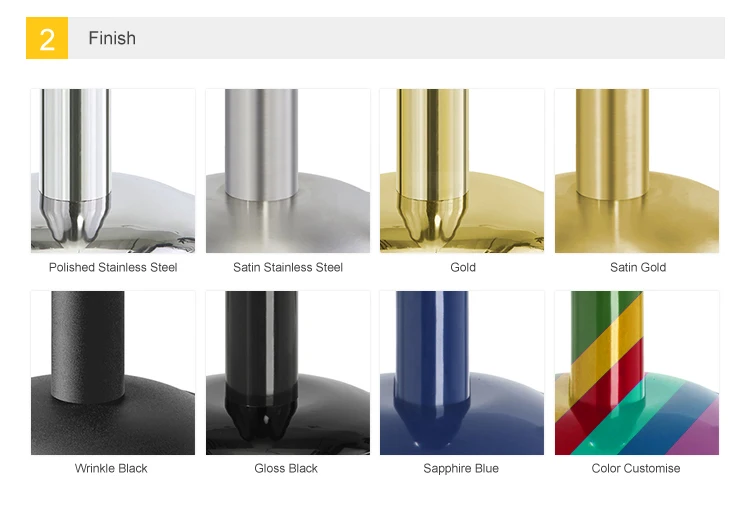Click the Gold text label
Viewport: 750px width, 514px height.
click(x=463, y=267)
